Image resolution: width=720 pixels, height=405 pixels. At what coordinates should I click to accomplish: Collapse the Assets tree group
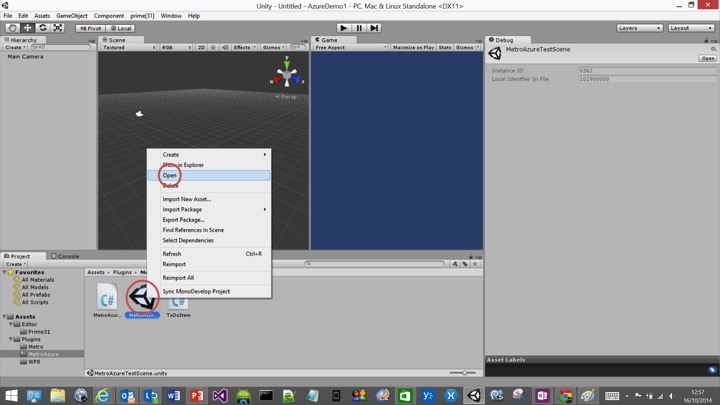tap(5, 317)
